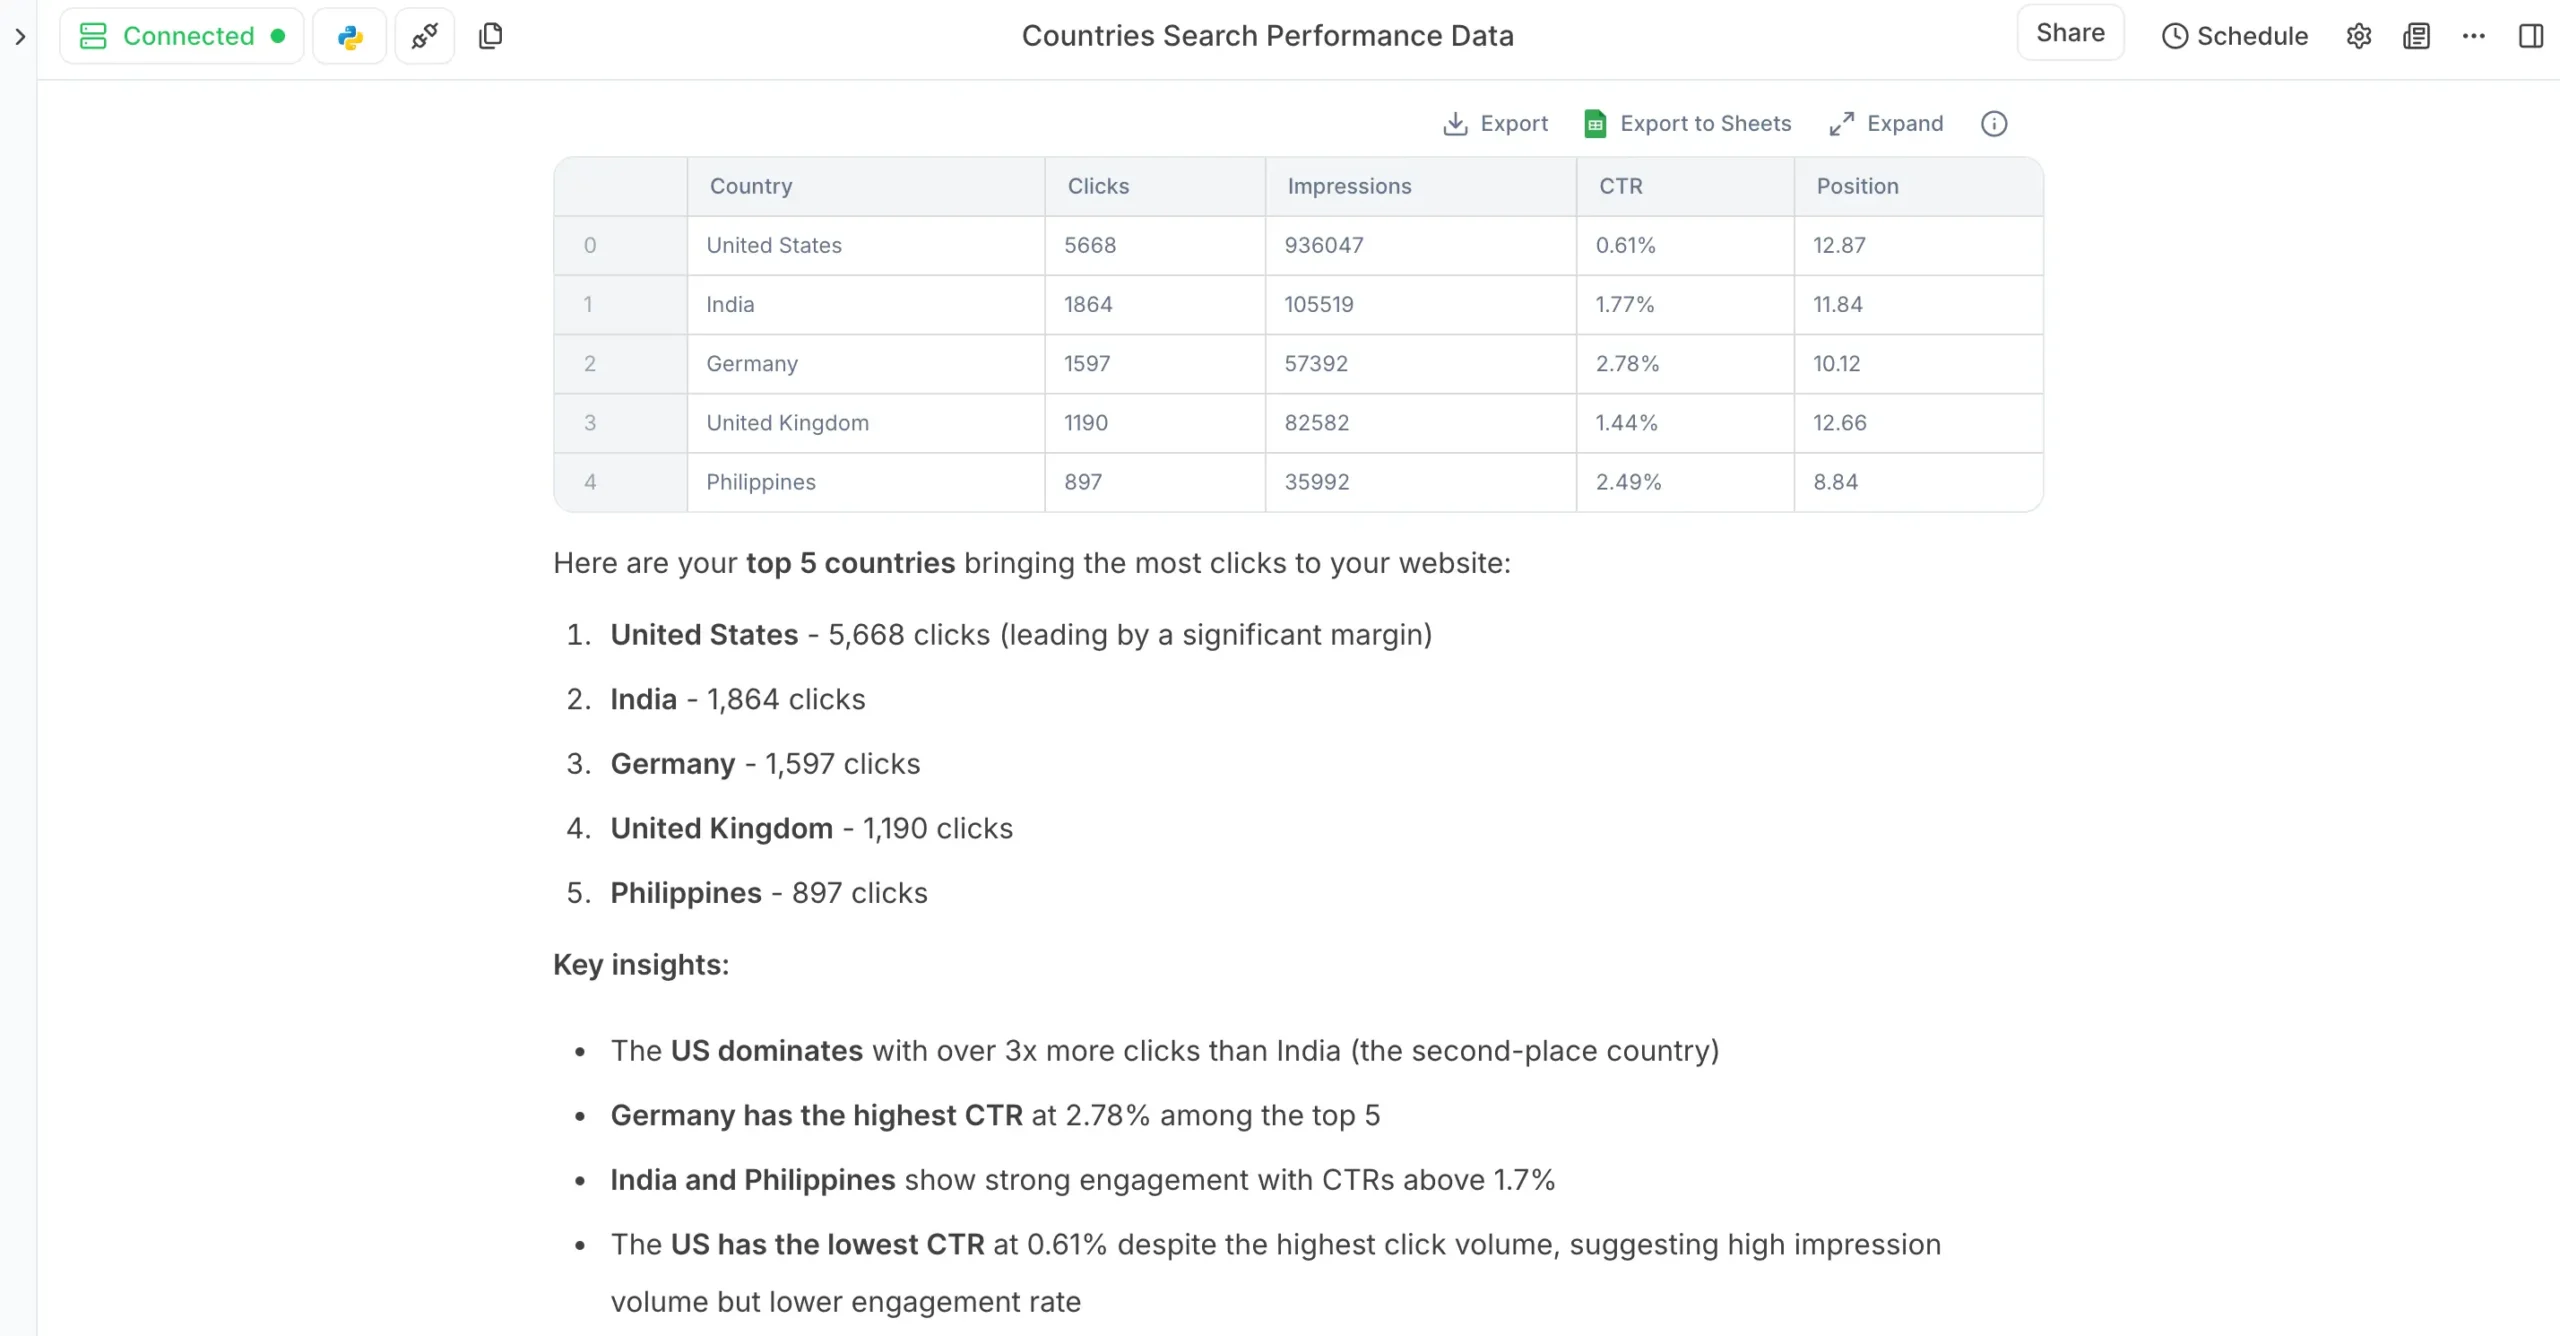Click the table info icon
This screenshot has height=1336, width=2560.
(1994, 123)
